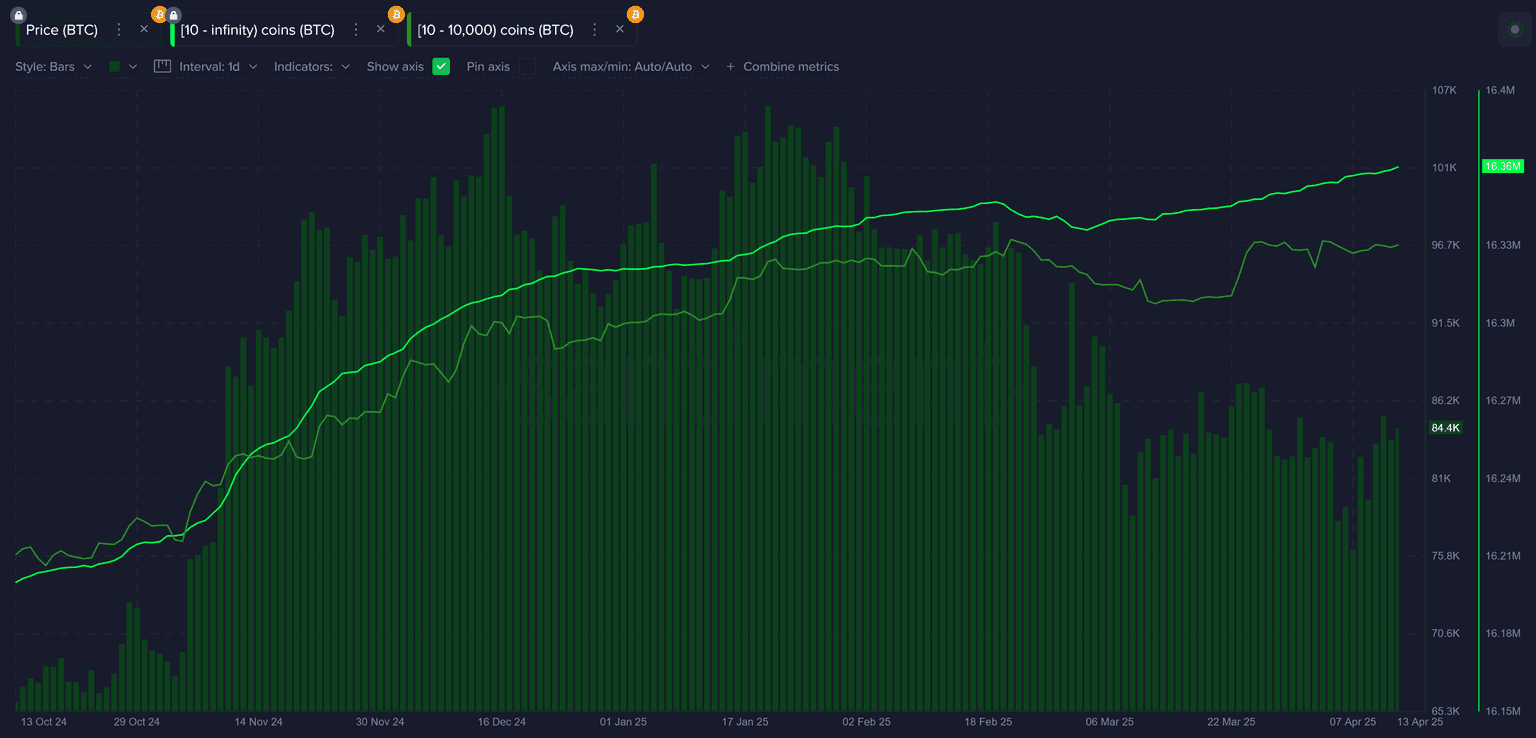Open the Price (BTC) three-dot options menu
The image size is (1536, 738).
coord(119,30)
